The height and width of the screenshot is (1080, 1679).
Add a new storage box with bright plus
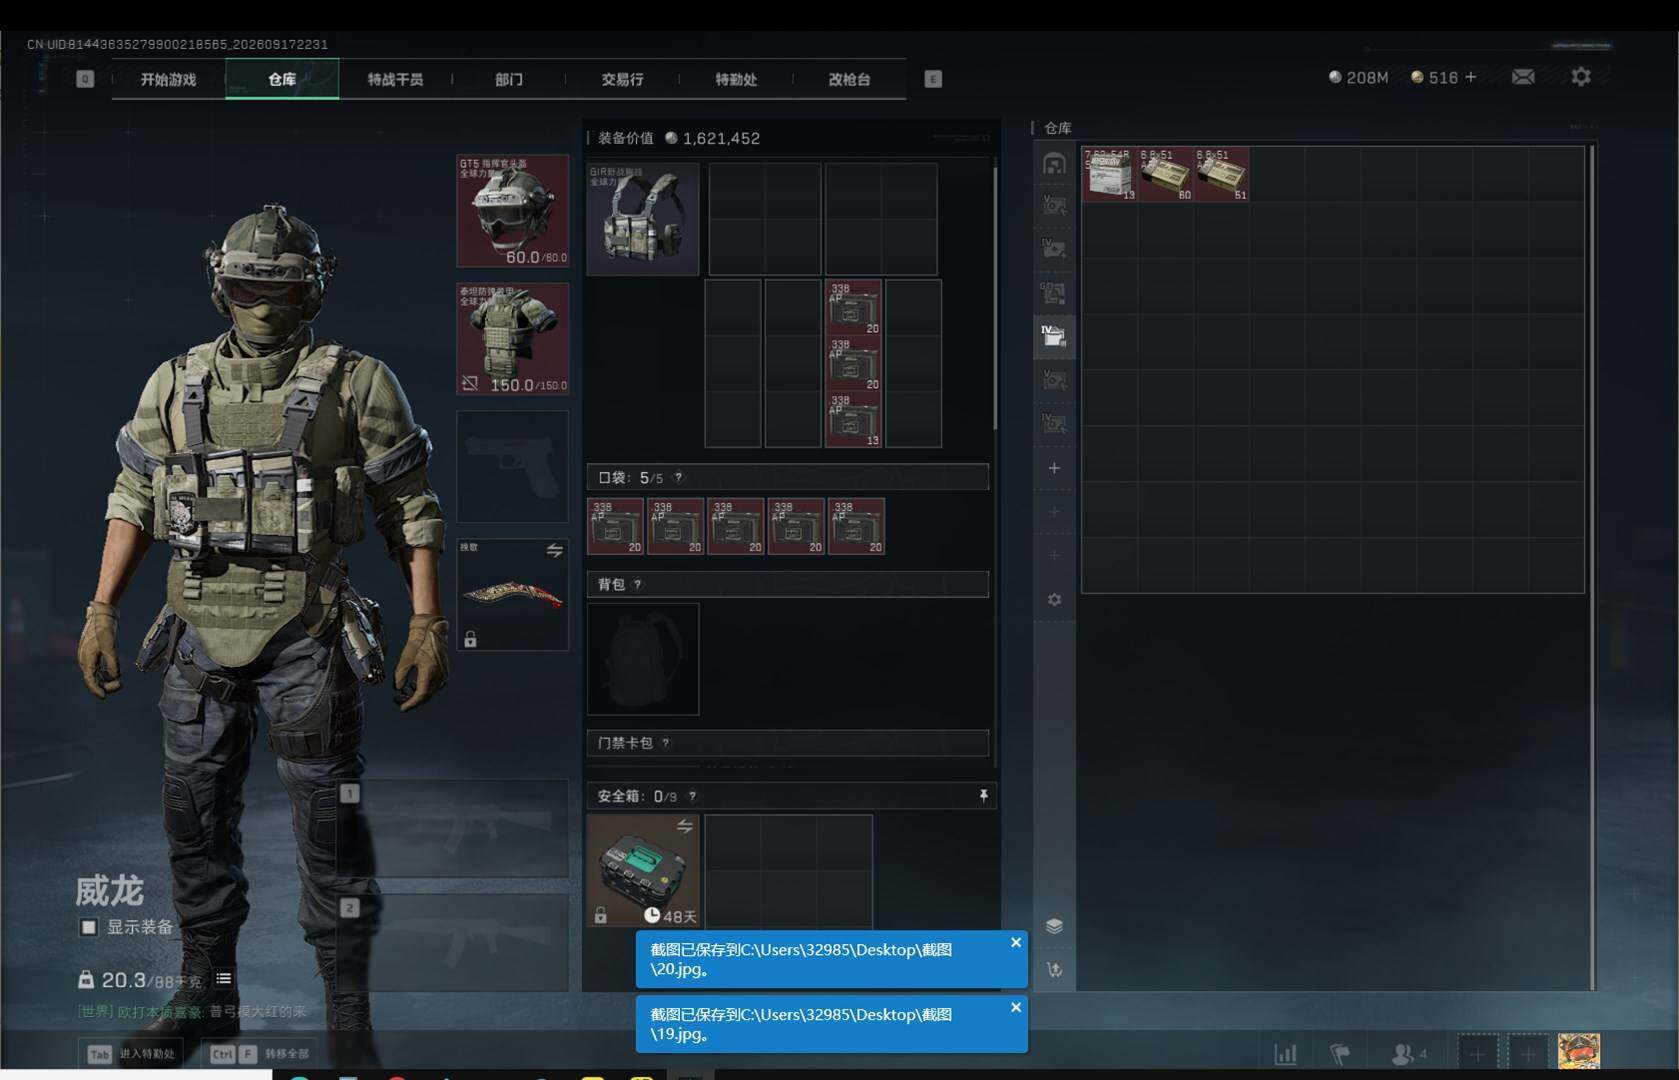click(x=1054, y=468)
